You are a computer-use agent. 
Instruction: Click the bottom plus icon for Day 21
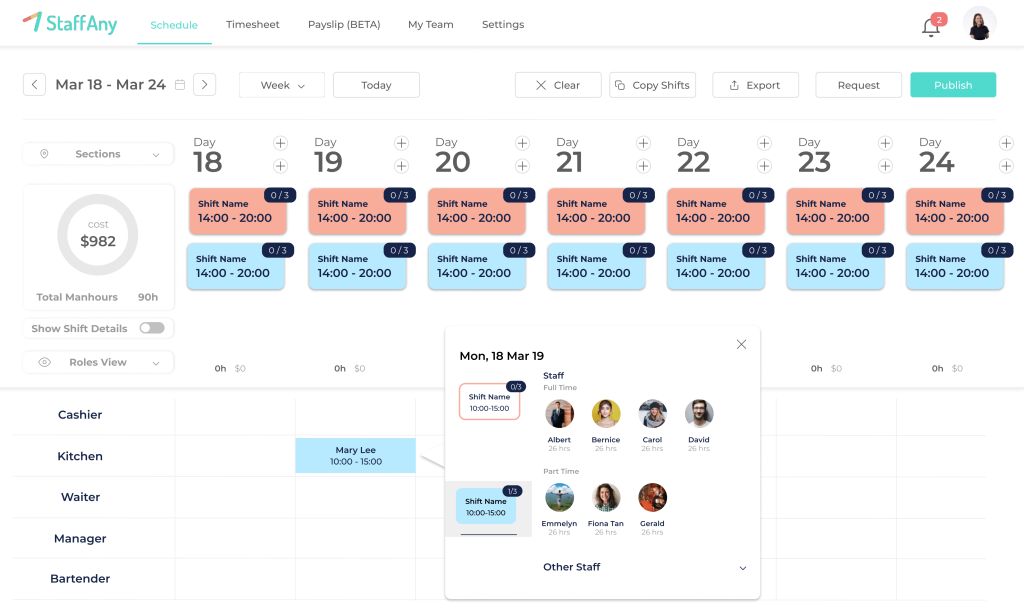643,166
